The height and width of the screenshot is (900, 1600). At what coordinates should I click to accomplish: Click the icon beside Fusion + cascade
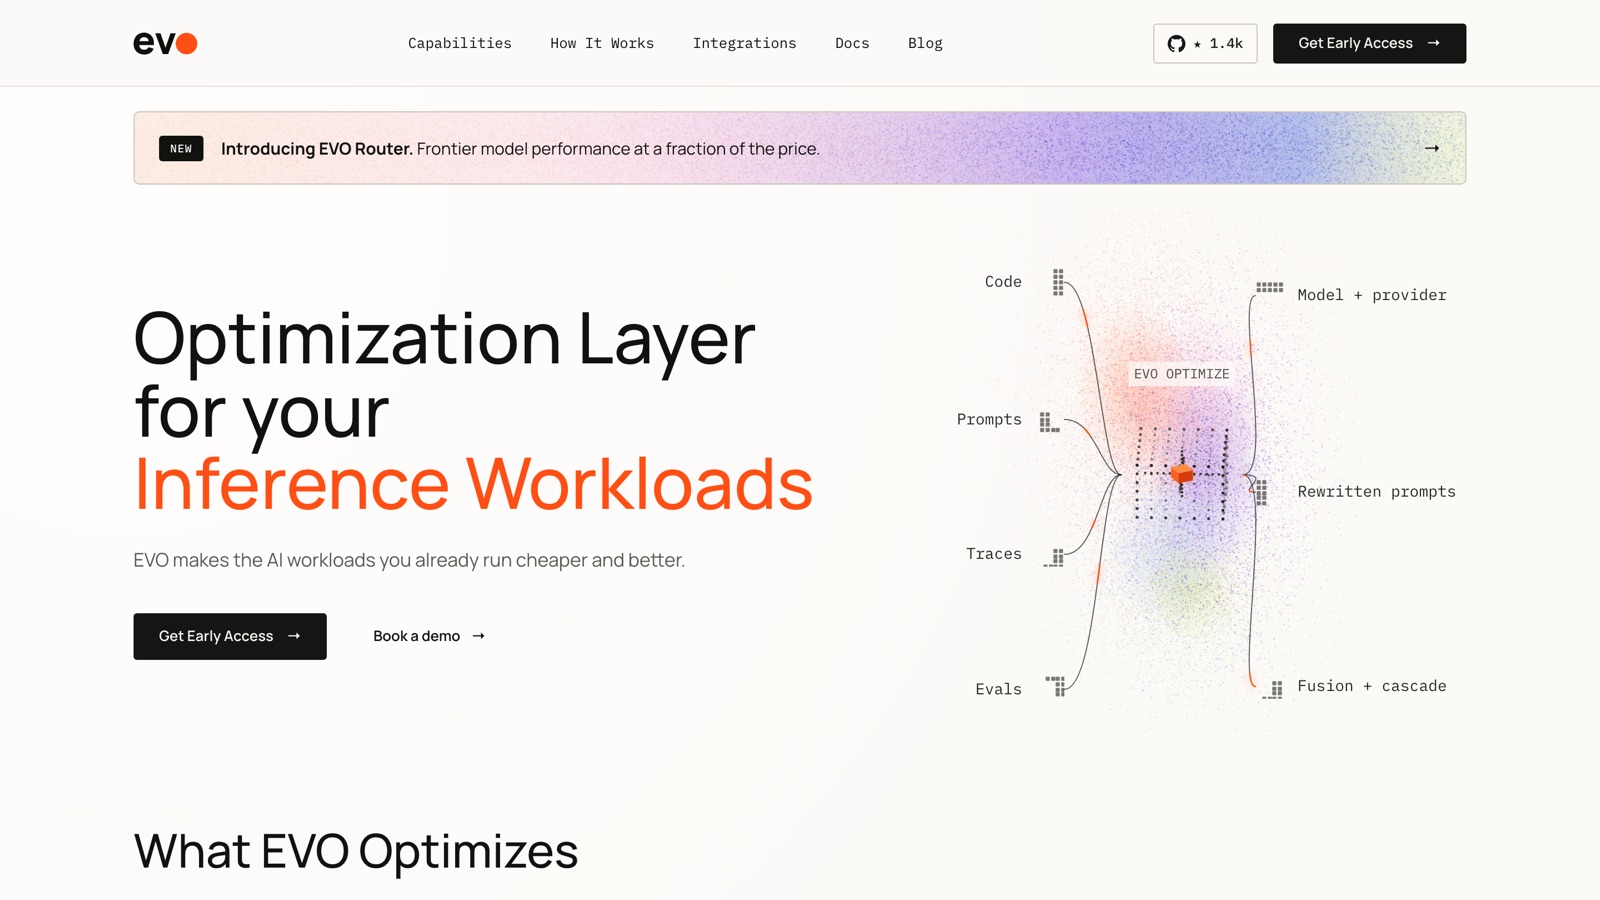pos(1273,689)
